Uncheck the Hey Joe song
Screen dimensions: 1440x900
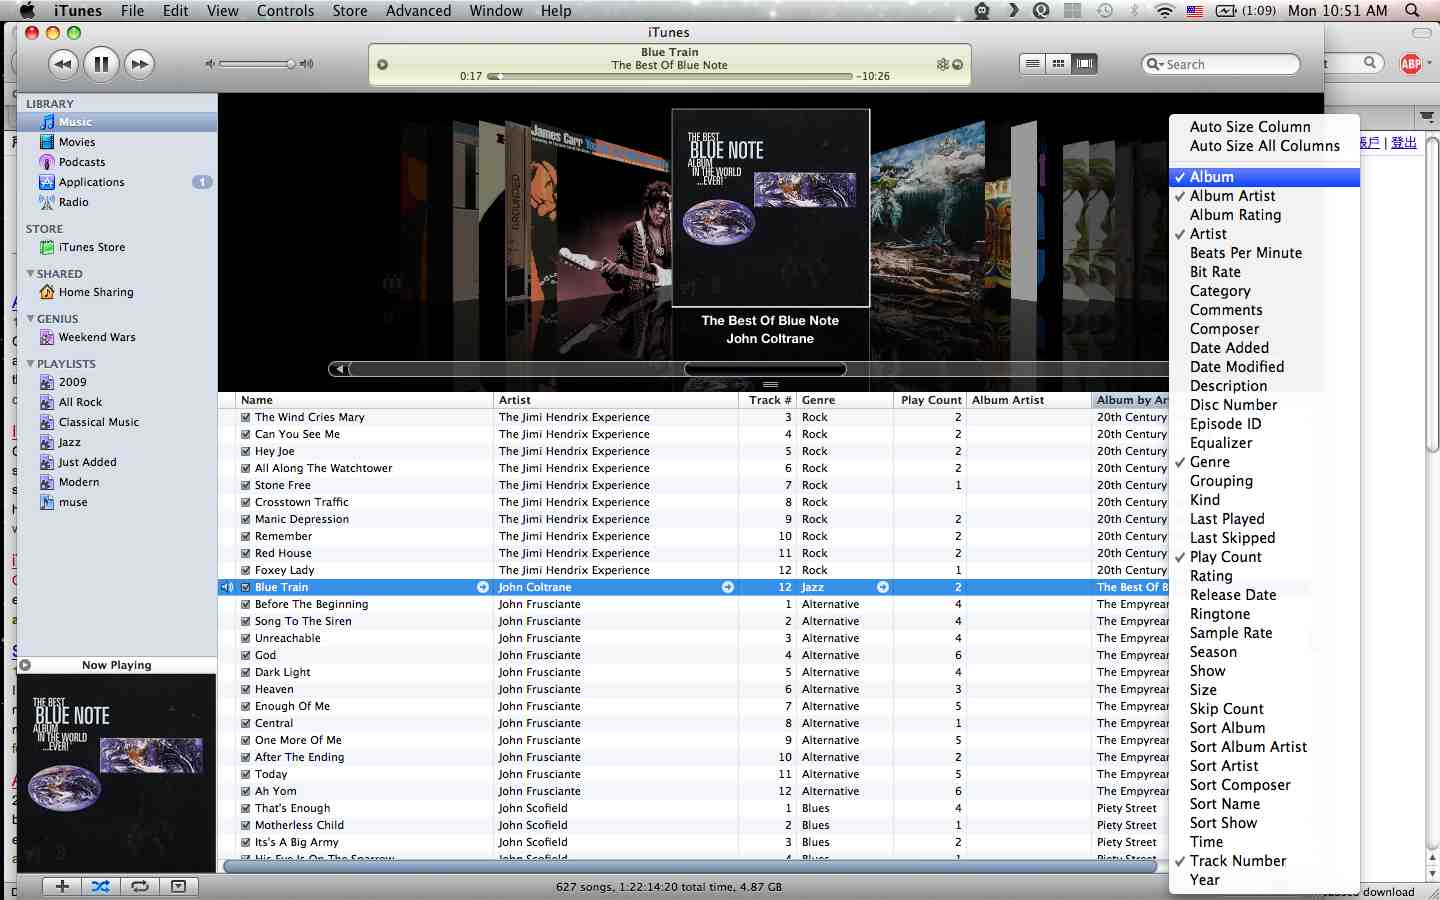click(x=246, y=451)
